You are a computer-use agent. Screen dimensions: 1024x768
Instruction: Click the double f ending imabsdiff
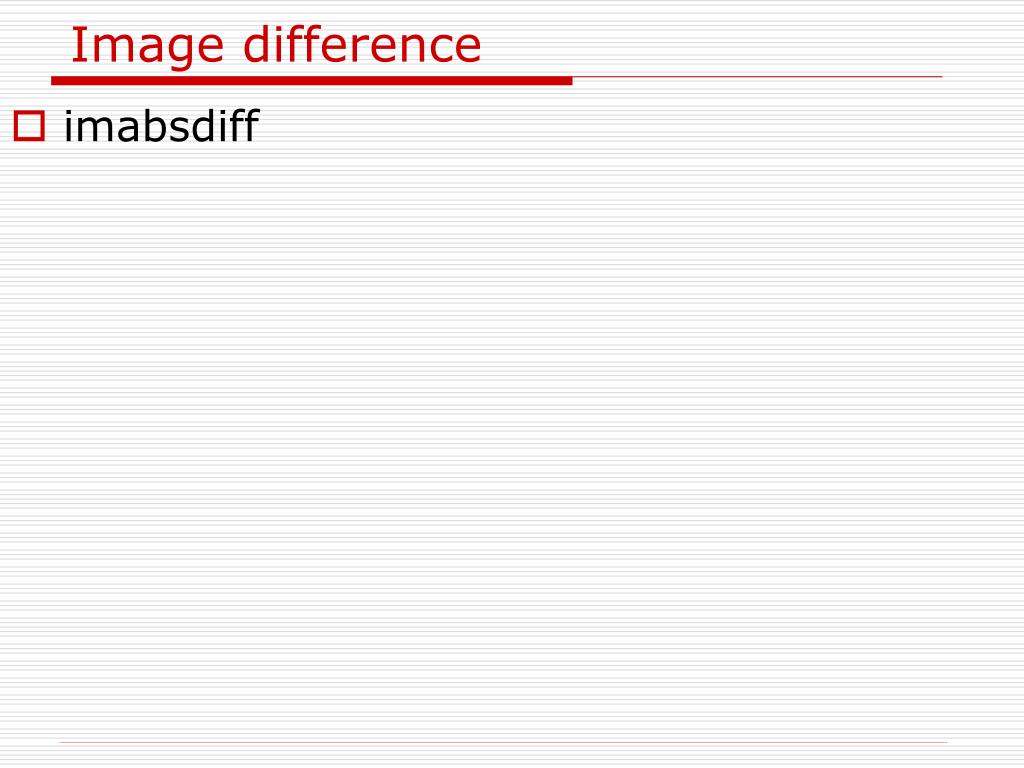click(x=247, y=125)
